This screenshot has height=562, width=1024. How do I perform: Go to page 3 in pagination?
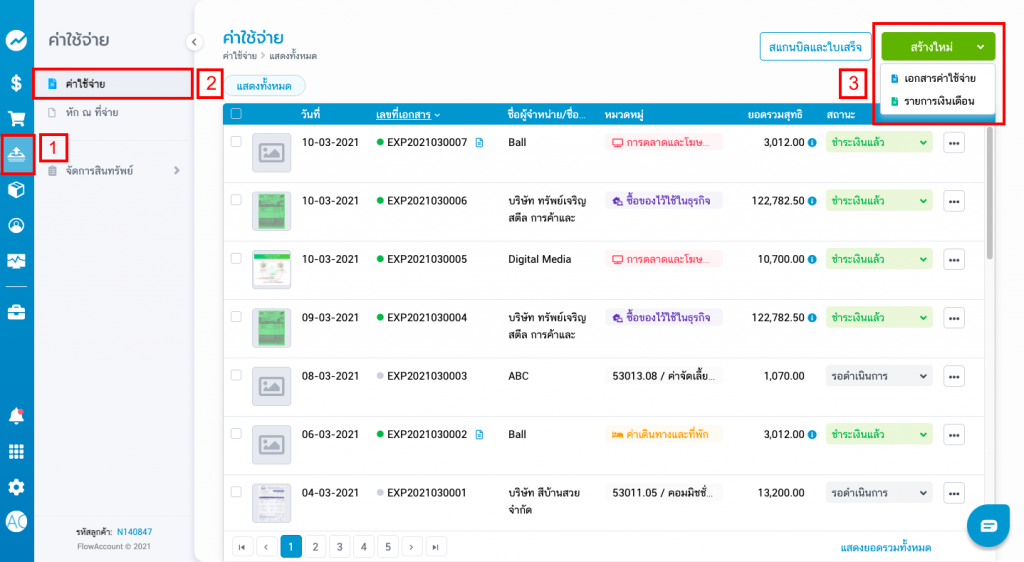click(x=339, y=546)
